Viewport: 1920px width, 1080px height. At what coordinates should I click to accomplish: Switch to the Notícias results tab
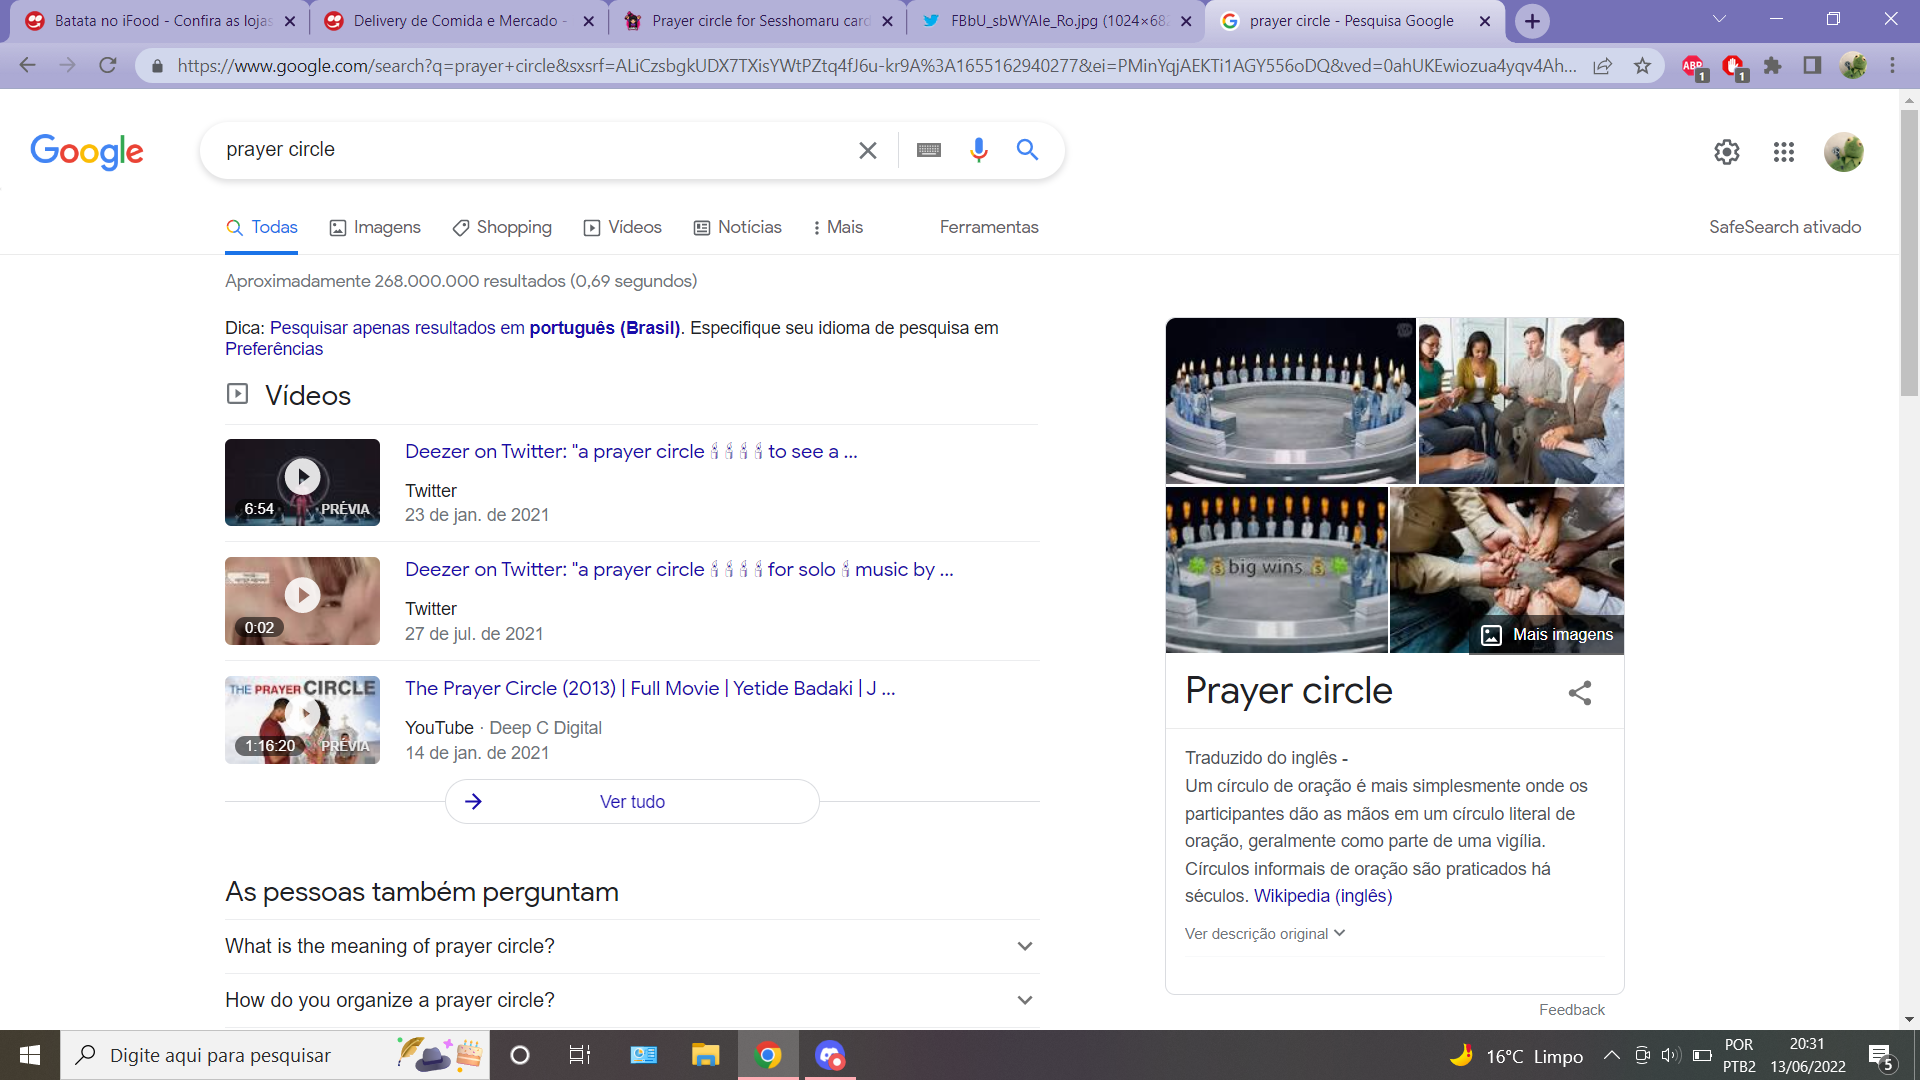[738, 228]
